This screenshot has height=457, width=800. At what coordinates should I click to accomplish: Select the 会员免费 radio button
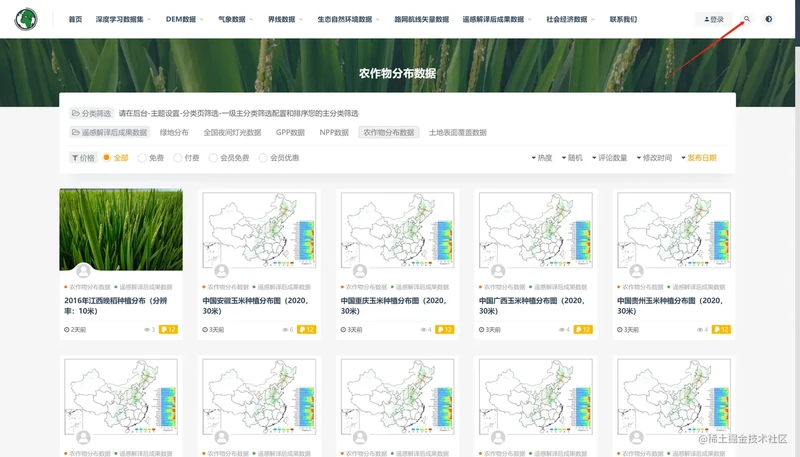(213, 158)
